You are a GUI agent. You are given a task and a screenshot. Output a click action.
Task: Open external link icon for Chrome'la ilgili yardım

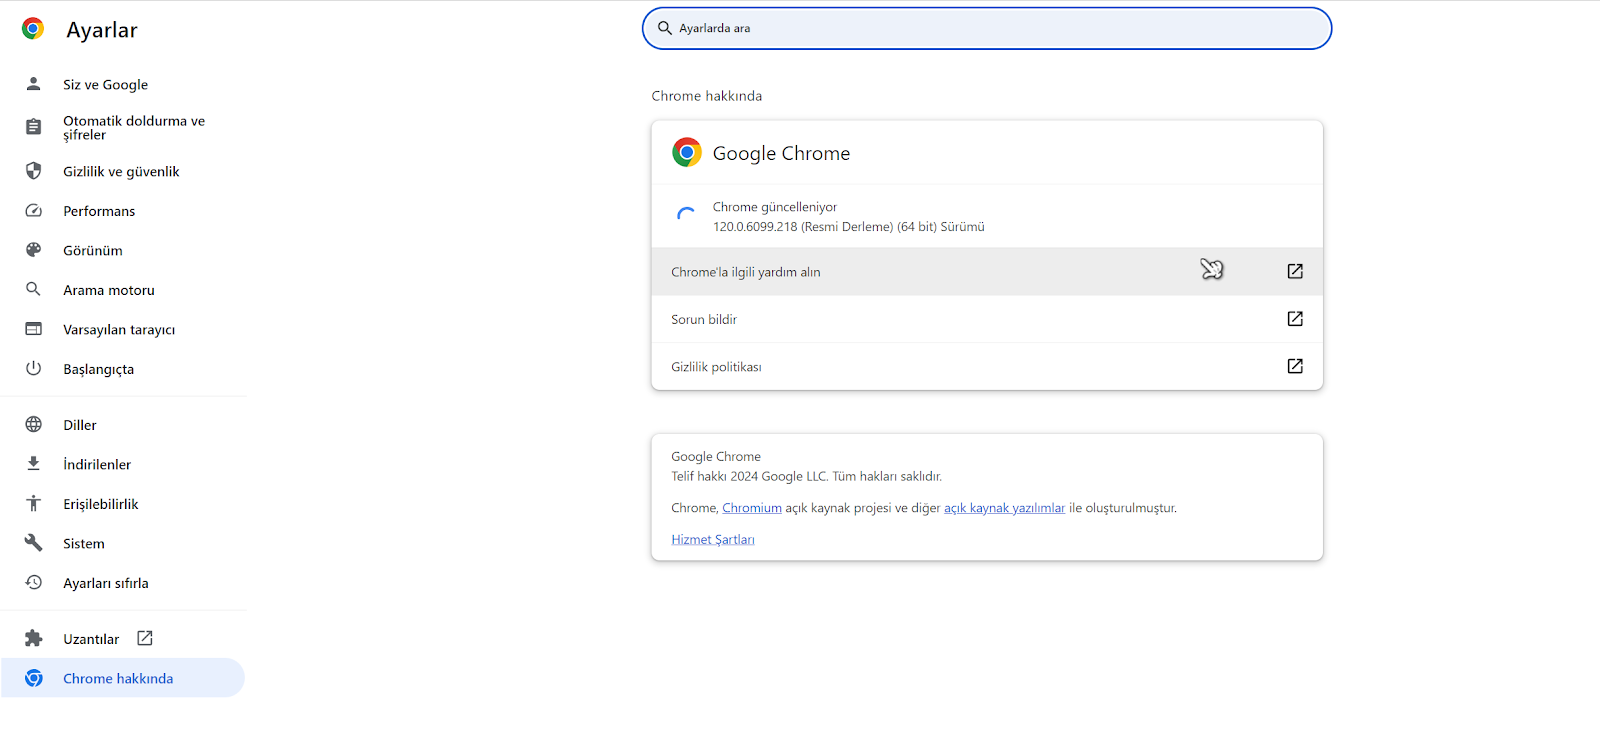(x=1295, y=271)
